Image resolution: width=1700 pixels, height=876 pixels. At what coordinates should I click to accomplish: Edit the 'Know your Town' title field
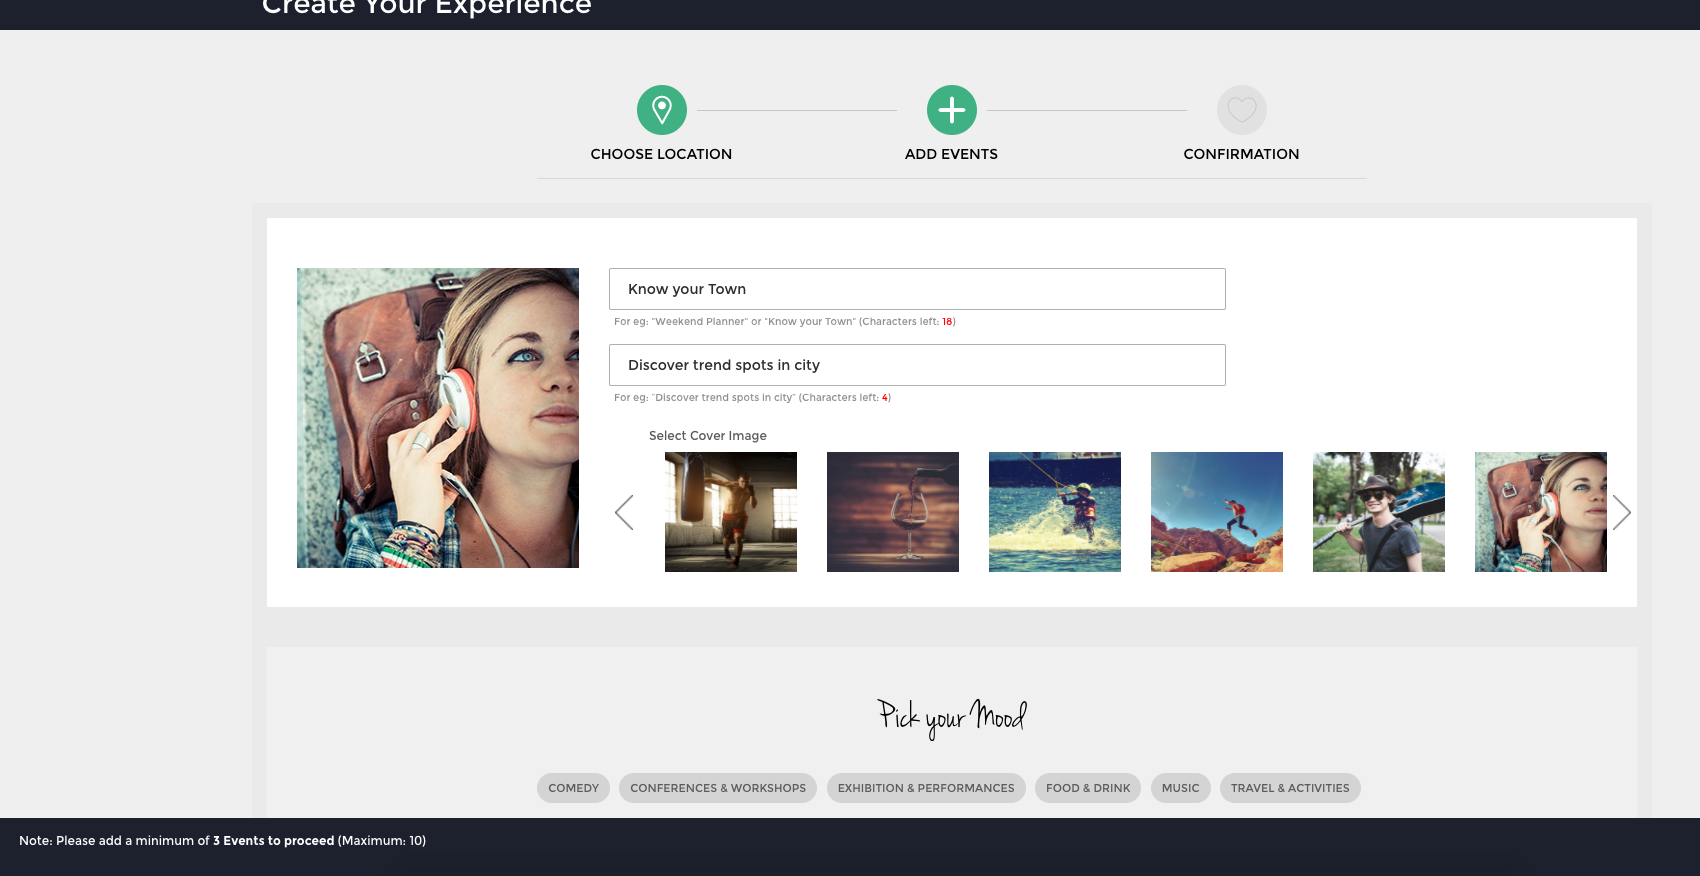pos(917,289)
